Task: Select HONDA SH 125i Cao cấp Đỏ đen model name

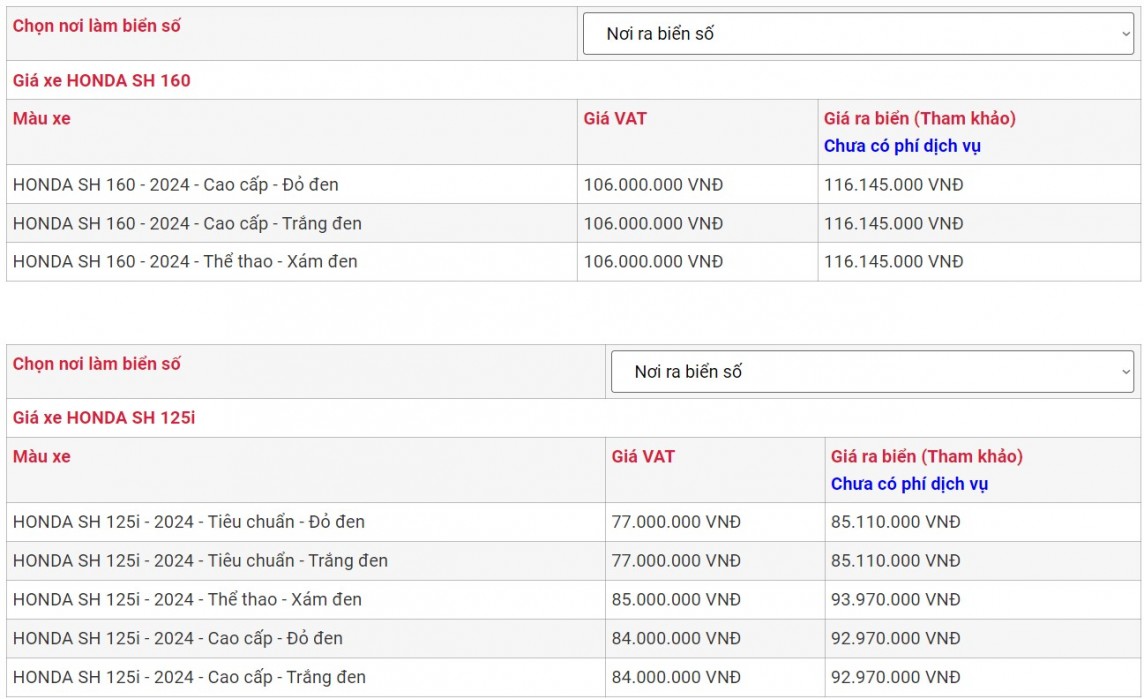Action: coord(178,638)
